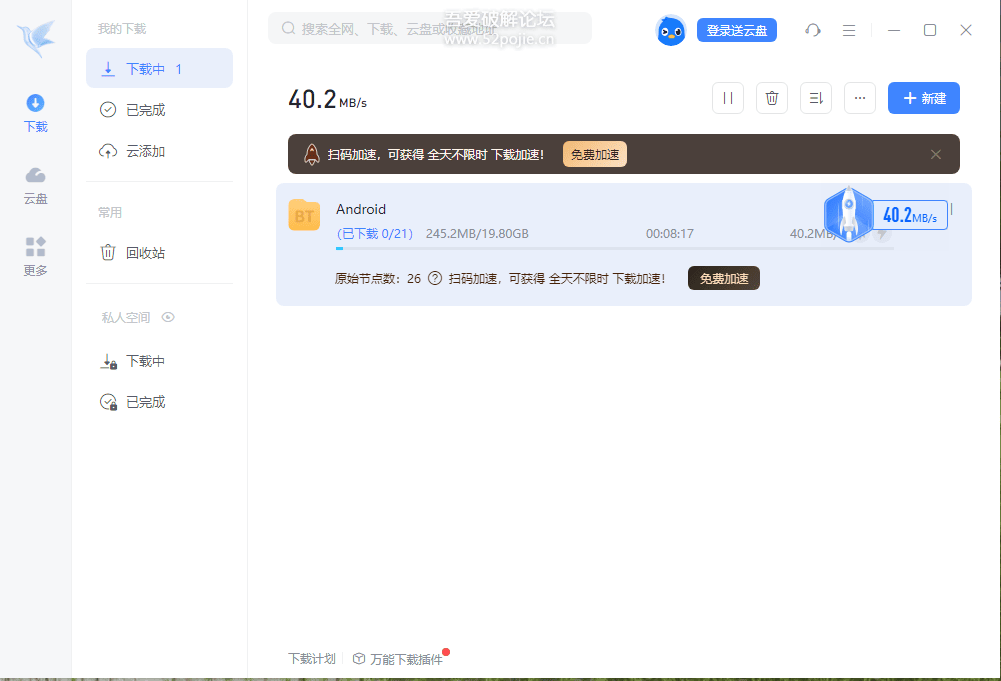Pause all downloads with the pause icon
1001x681 pixels.
727,97
